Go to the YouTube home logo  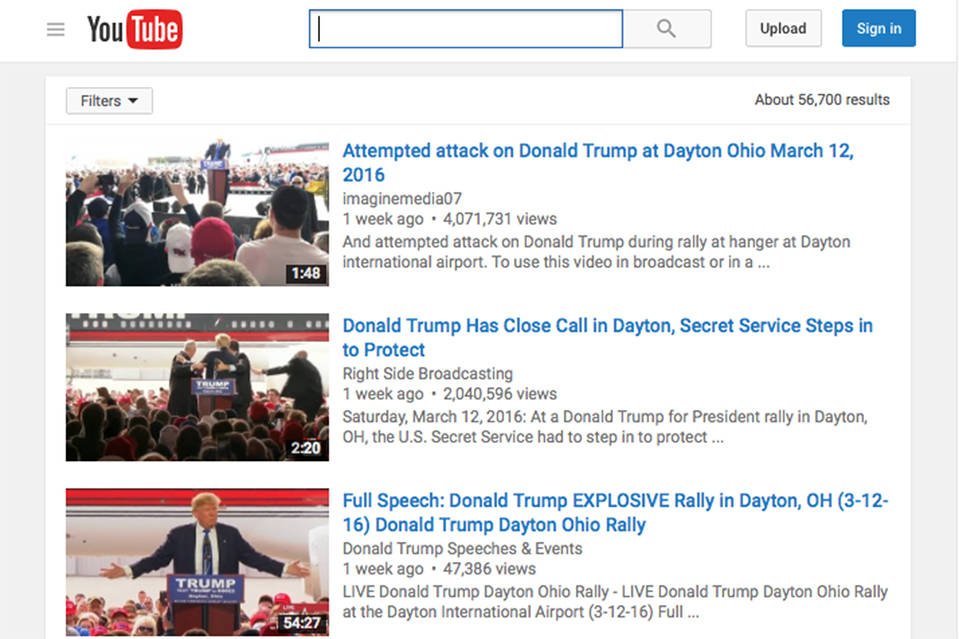coord(135,29)
